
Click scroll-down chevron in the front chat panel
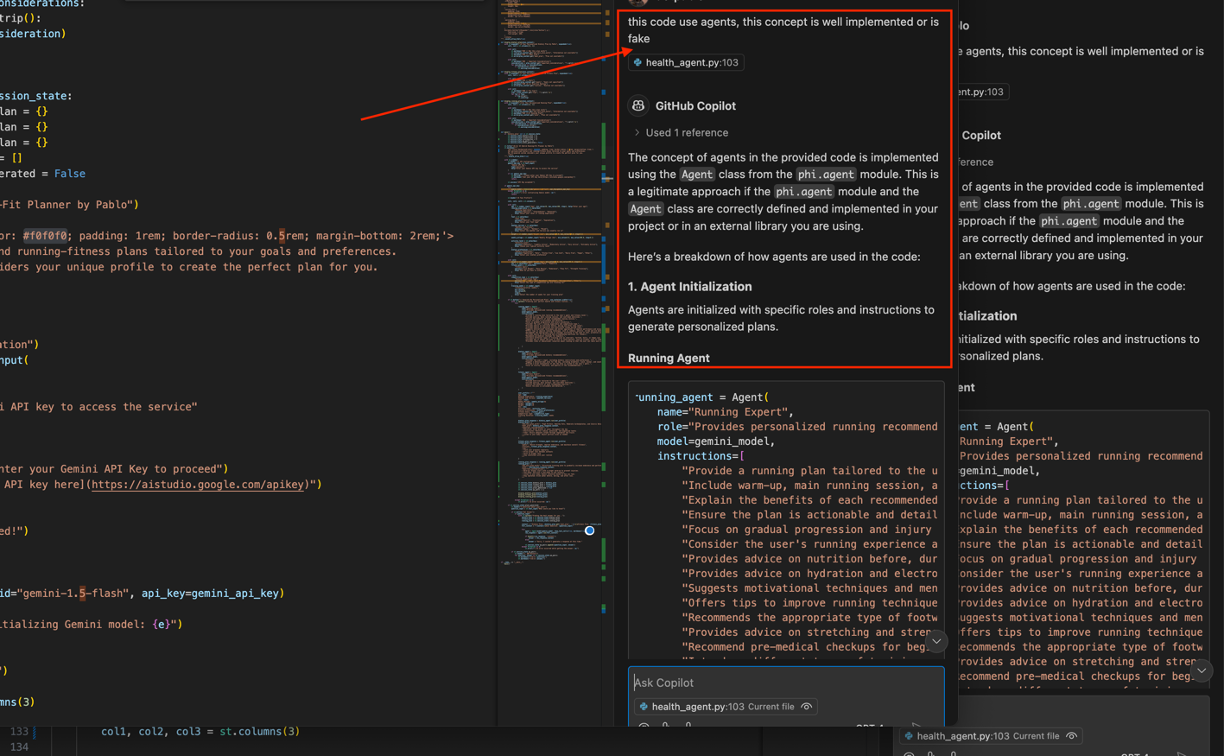click(x=936, y=641)
